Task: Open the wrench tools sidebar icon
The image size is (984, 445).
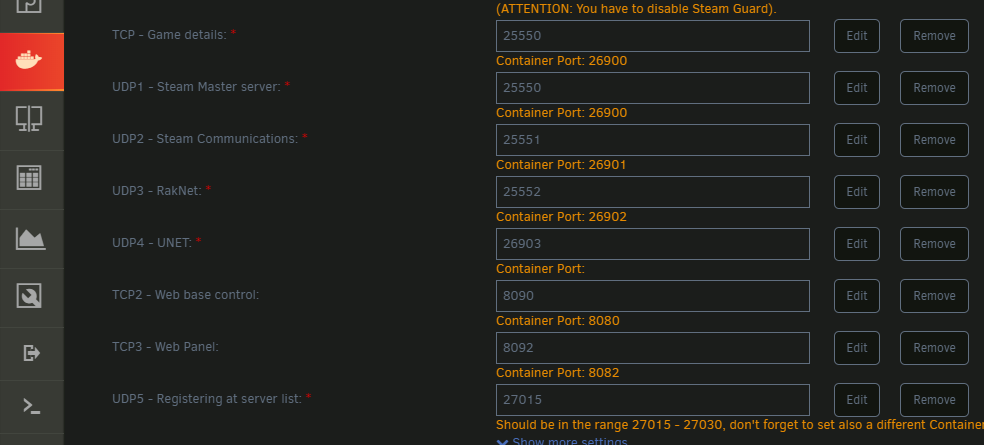Action: [29, 296]
